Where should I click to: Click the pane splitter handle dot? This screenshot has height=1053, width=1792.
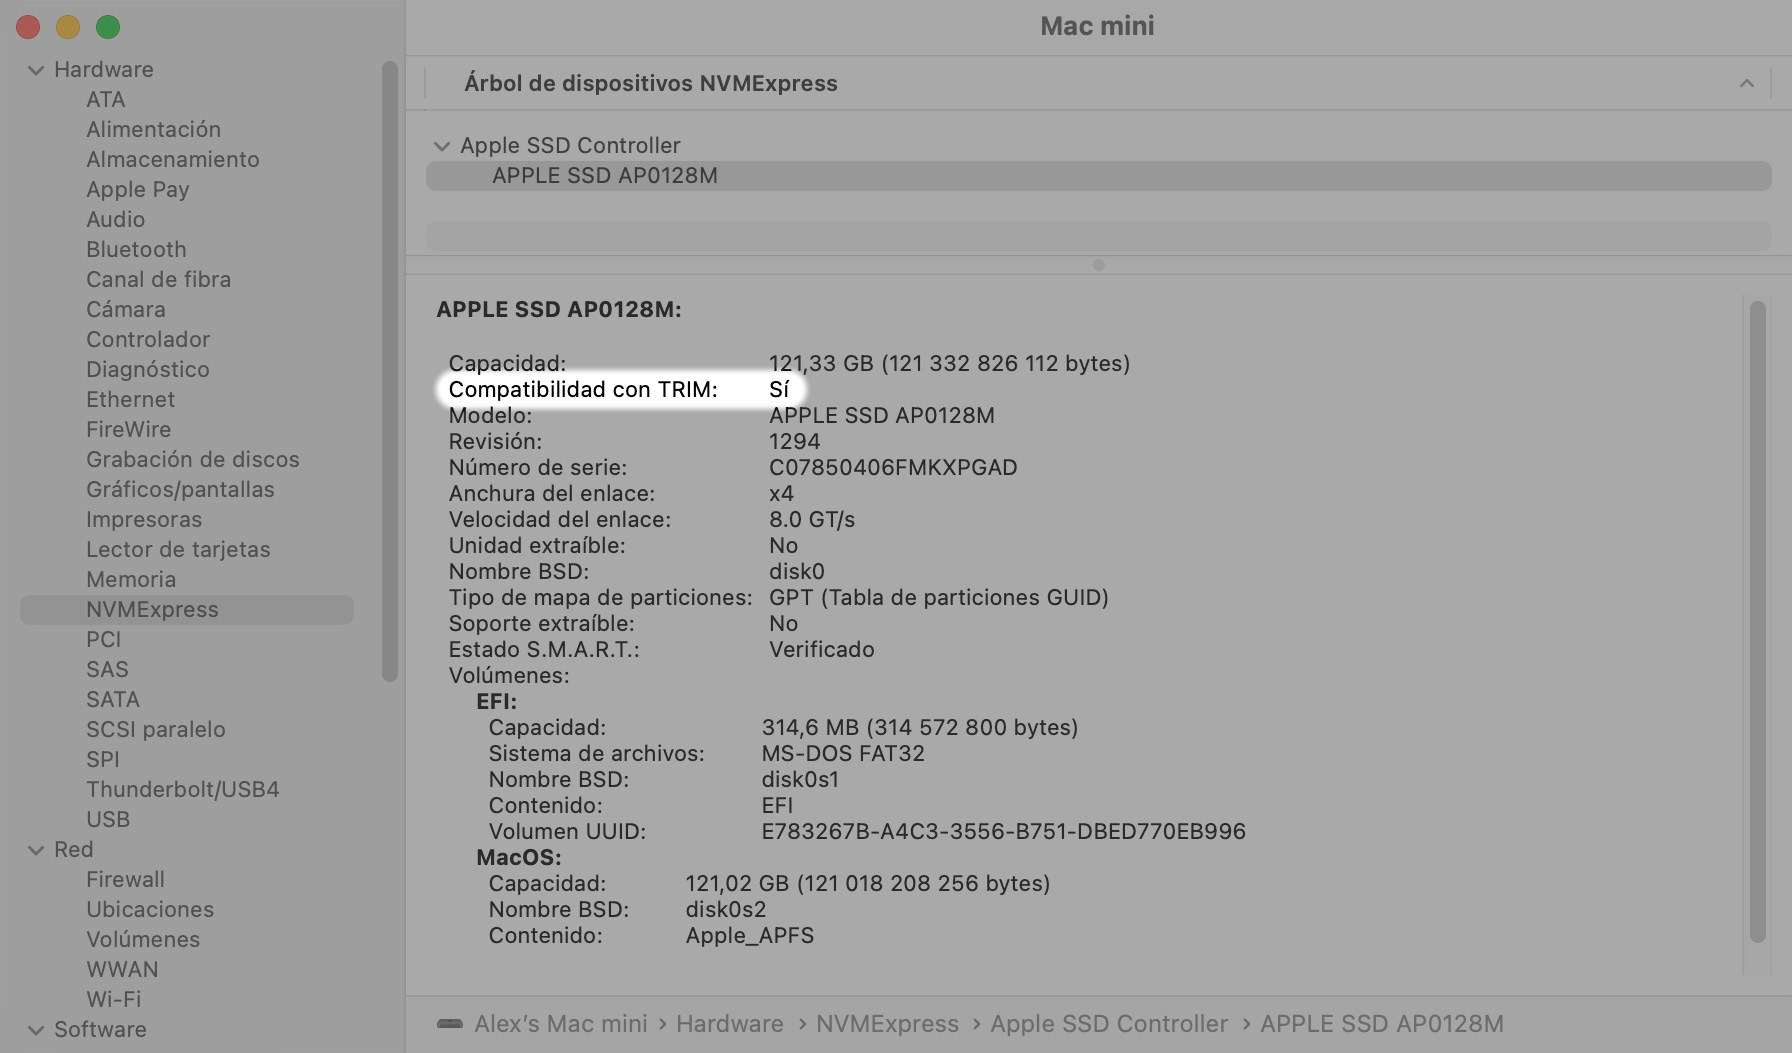(x=1098, y=265)
